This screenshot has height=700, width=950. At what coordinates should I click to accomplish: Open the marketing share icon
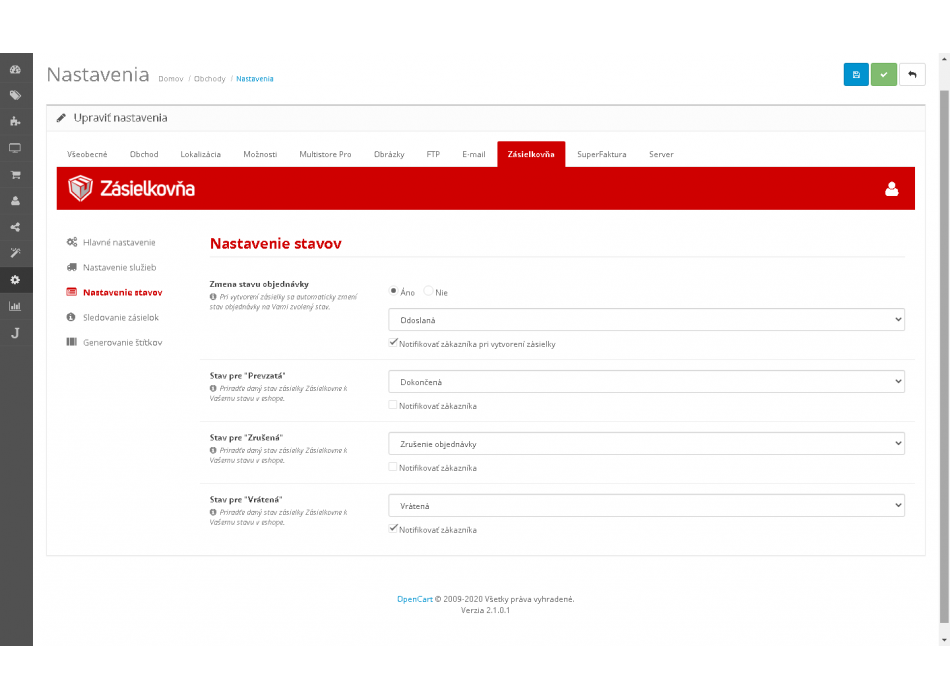pyautogui.click(x=15, y=227)
